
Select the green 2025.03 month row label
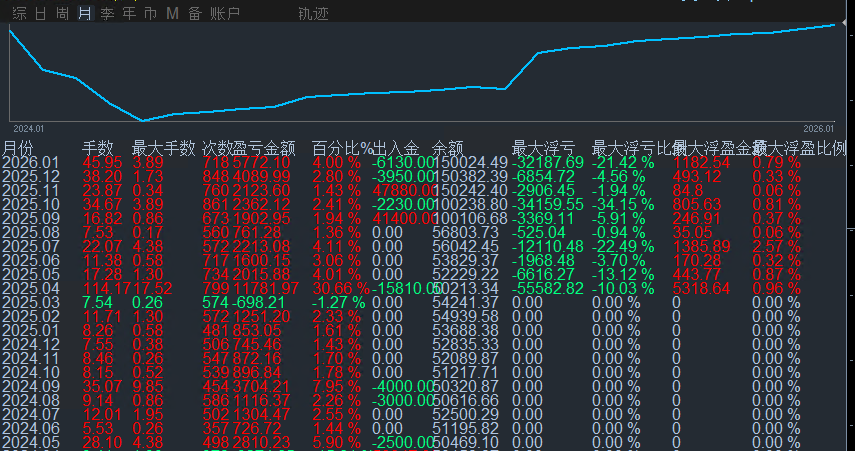tap(31, 303)
